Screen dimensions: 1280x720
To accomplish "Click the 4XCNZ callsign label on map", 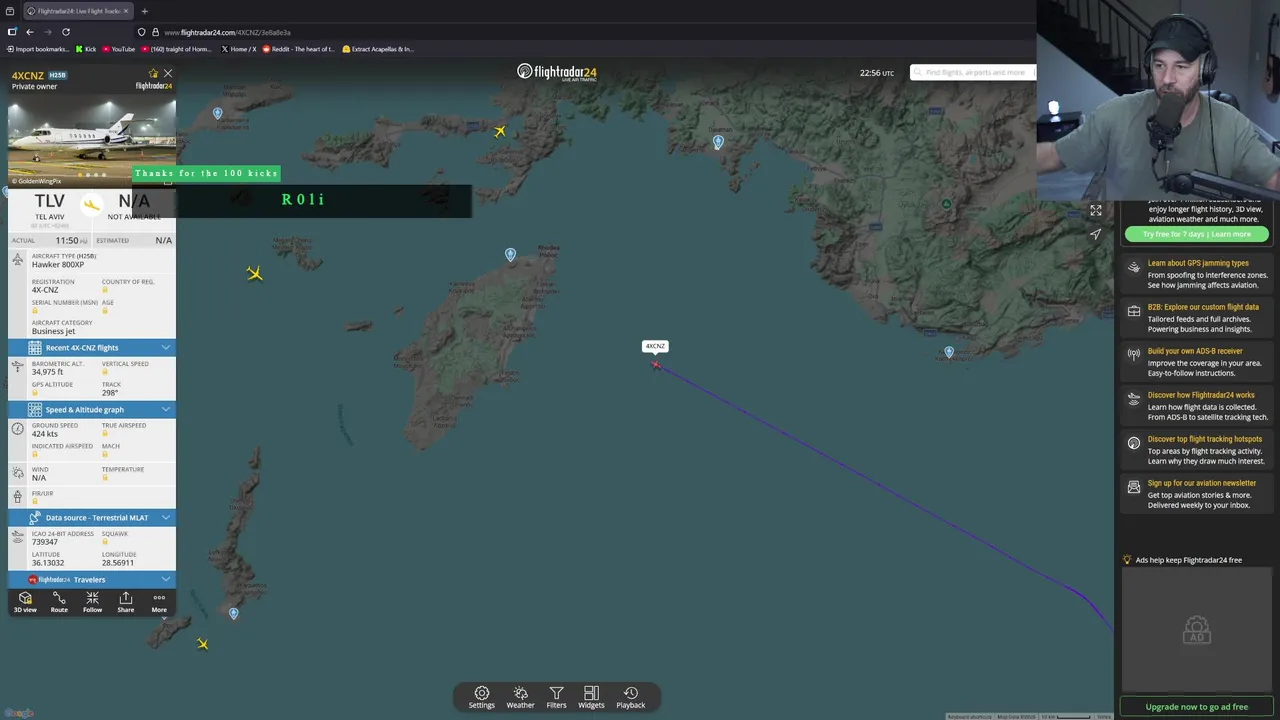I will (655, 346).
